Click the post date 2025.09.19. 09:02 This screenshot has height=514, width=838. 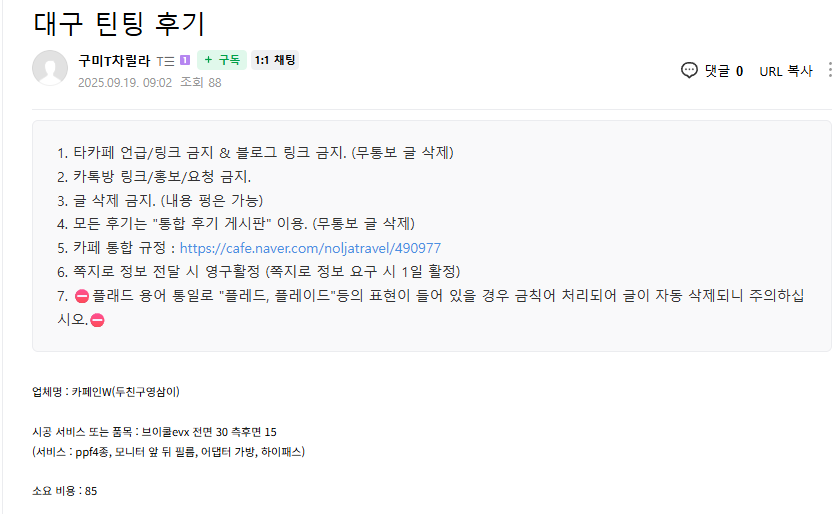click(x=125, y=83)
